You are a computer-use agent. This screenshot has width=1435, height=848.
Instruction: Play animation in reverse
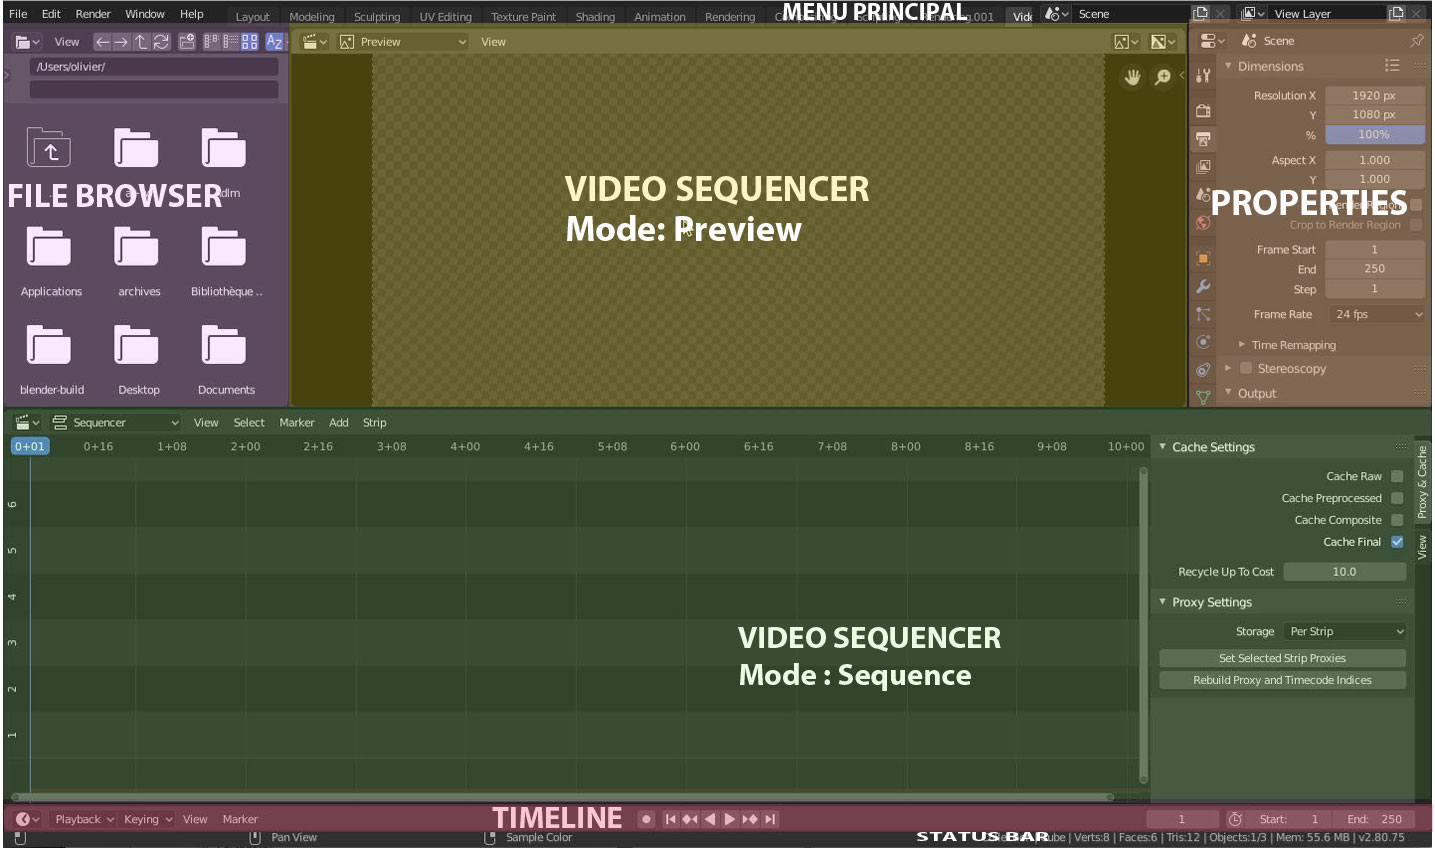[710, 819]
